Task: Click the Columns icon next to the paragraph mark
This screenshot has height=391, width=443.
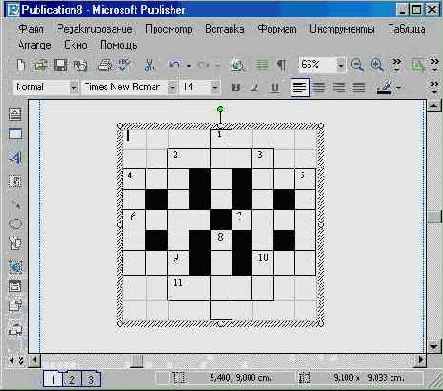Action: point(262,65)
